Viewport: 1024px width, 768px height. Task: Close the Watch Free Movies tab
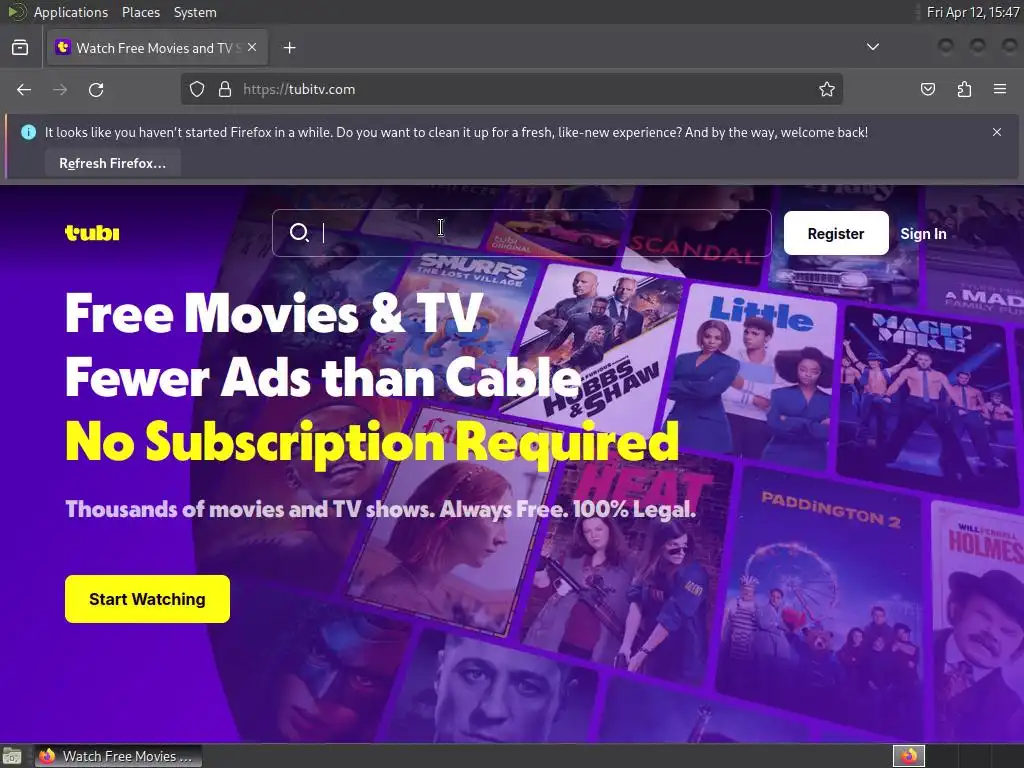tap(252, 47)
